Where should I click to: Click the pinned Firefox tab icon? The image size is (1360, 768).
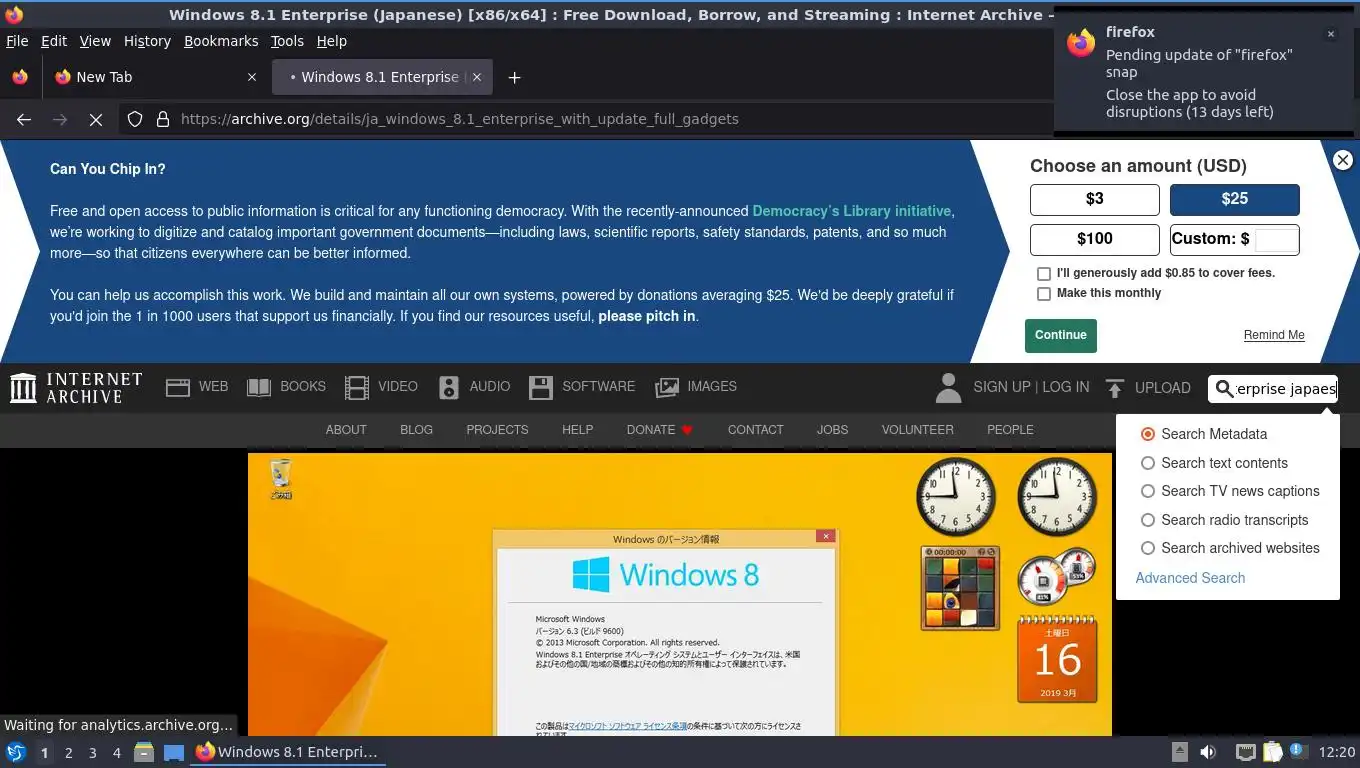[x=19, y=77]
